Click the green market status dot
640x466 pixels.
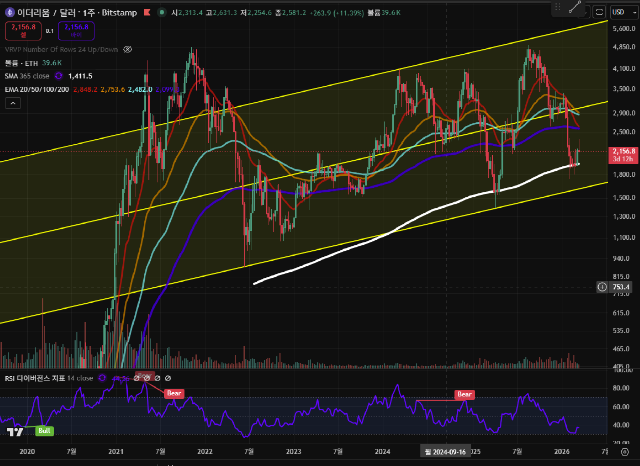162,13
